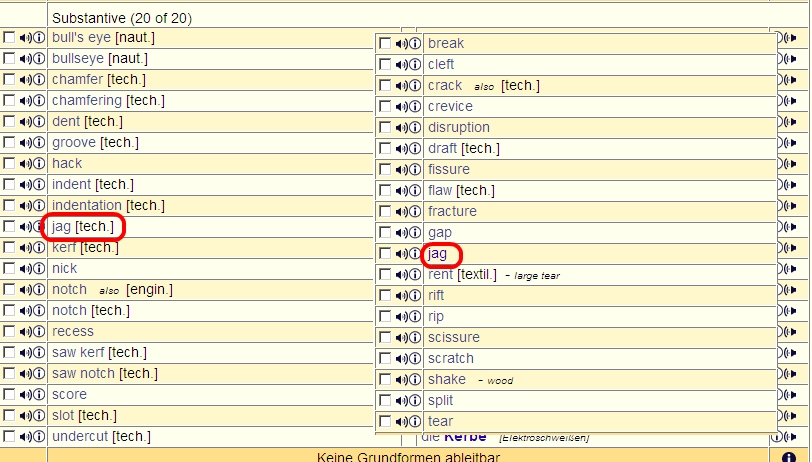Show info for groove [tech.]
This screenshot has width=812, height=462.
pyautogui.click(x=39, y=142)
